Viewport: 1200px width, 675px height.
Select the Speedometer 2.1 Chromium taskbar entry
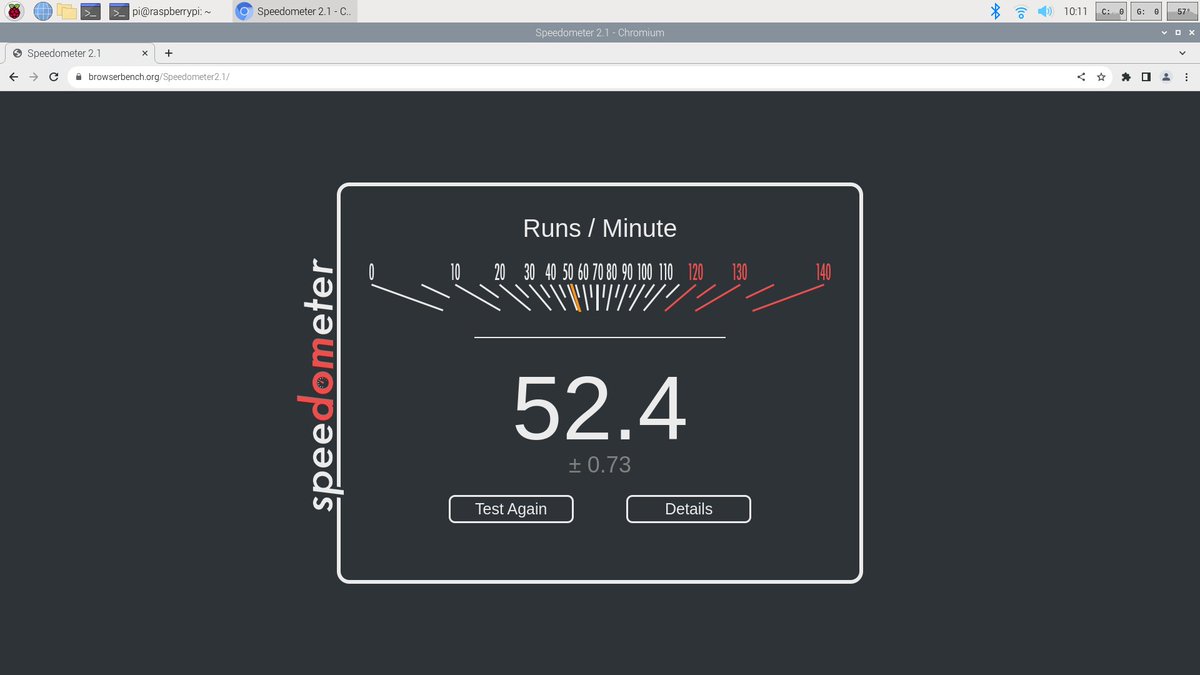click(294, 12)
